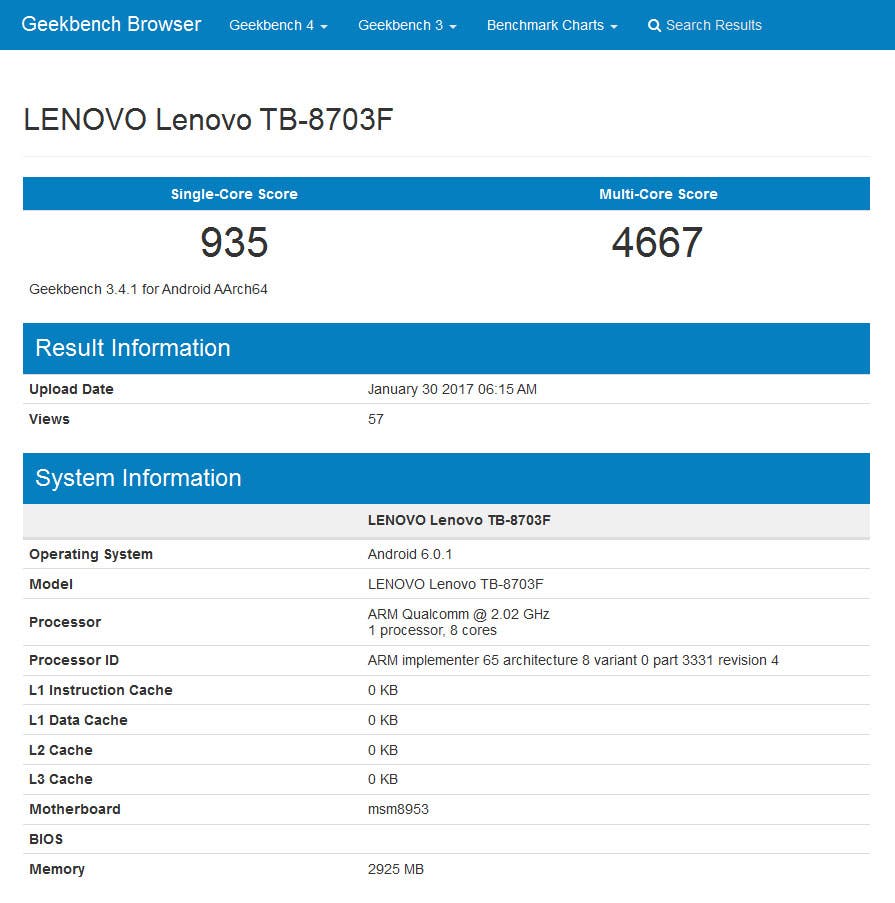Click the System Information section header
The width and height of the screenshot is (895, 903).
point(446,479)
